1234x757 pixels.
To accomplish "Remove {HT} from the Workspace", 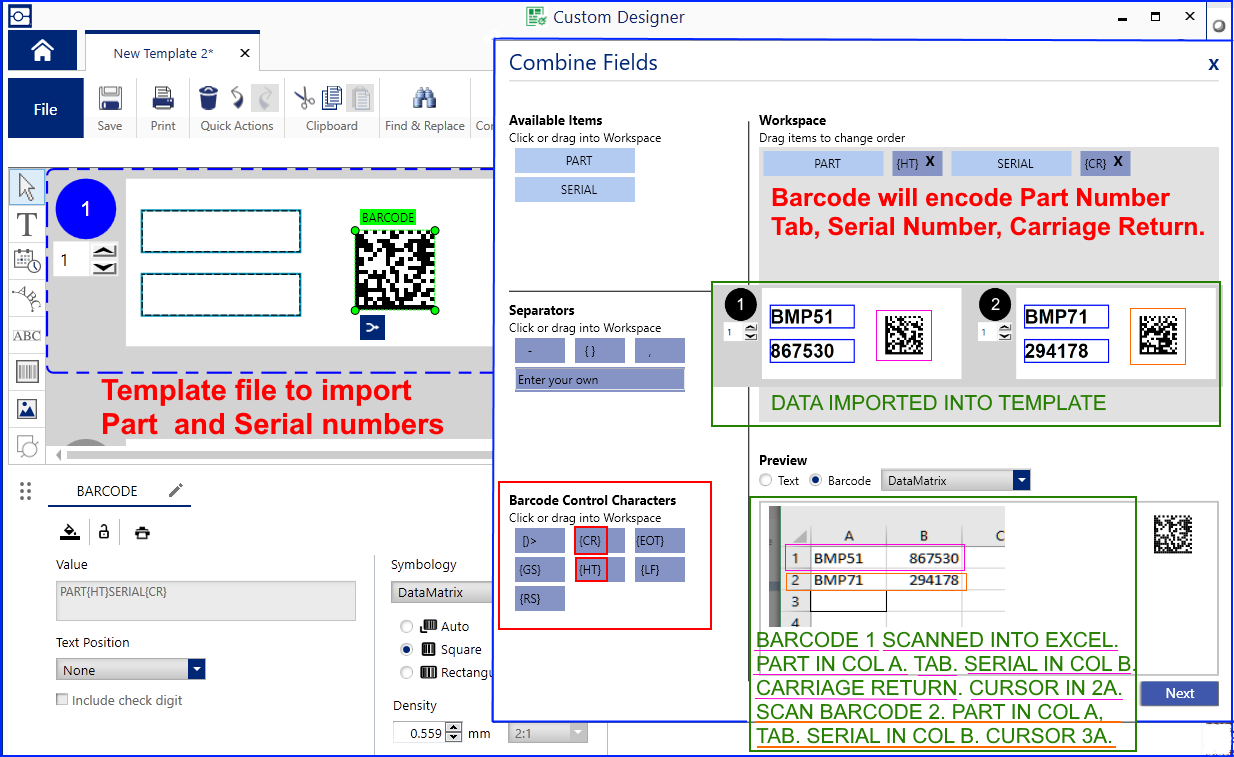I will pyautogui.click(x=930, y=161).
